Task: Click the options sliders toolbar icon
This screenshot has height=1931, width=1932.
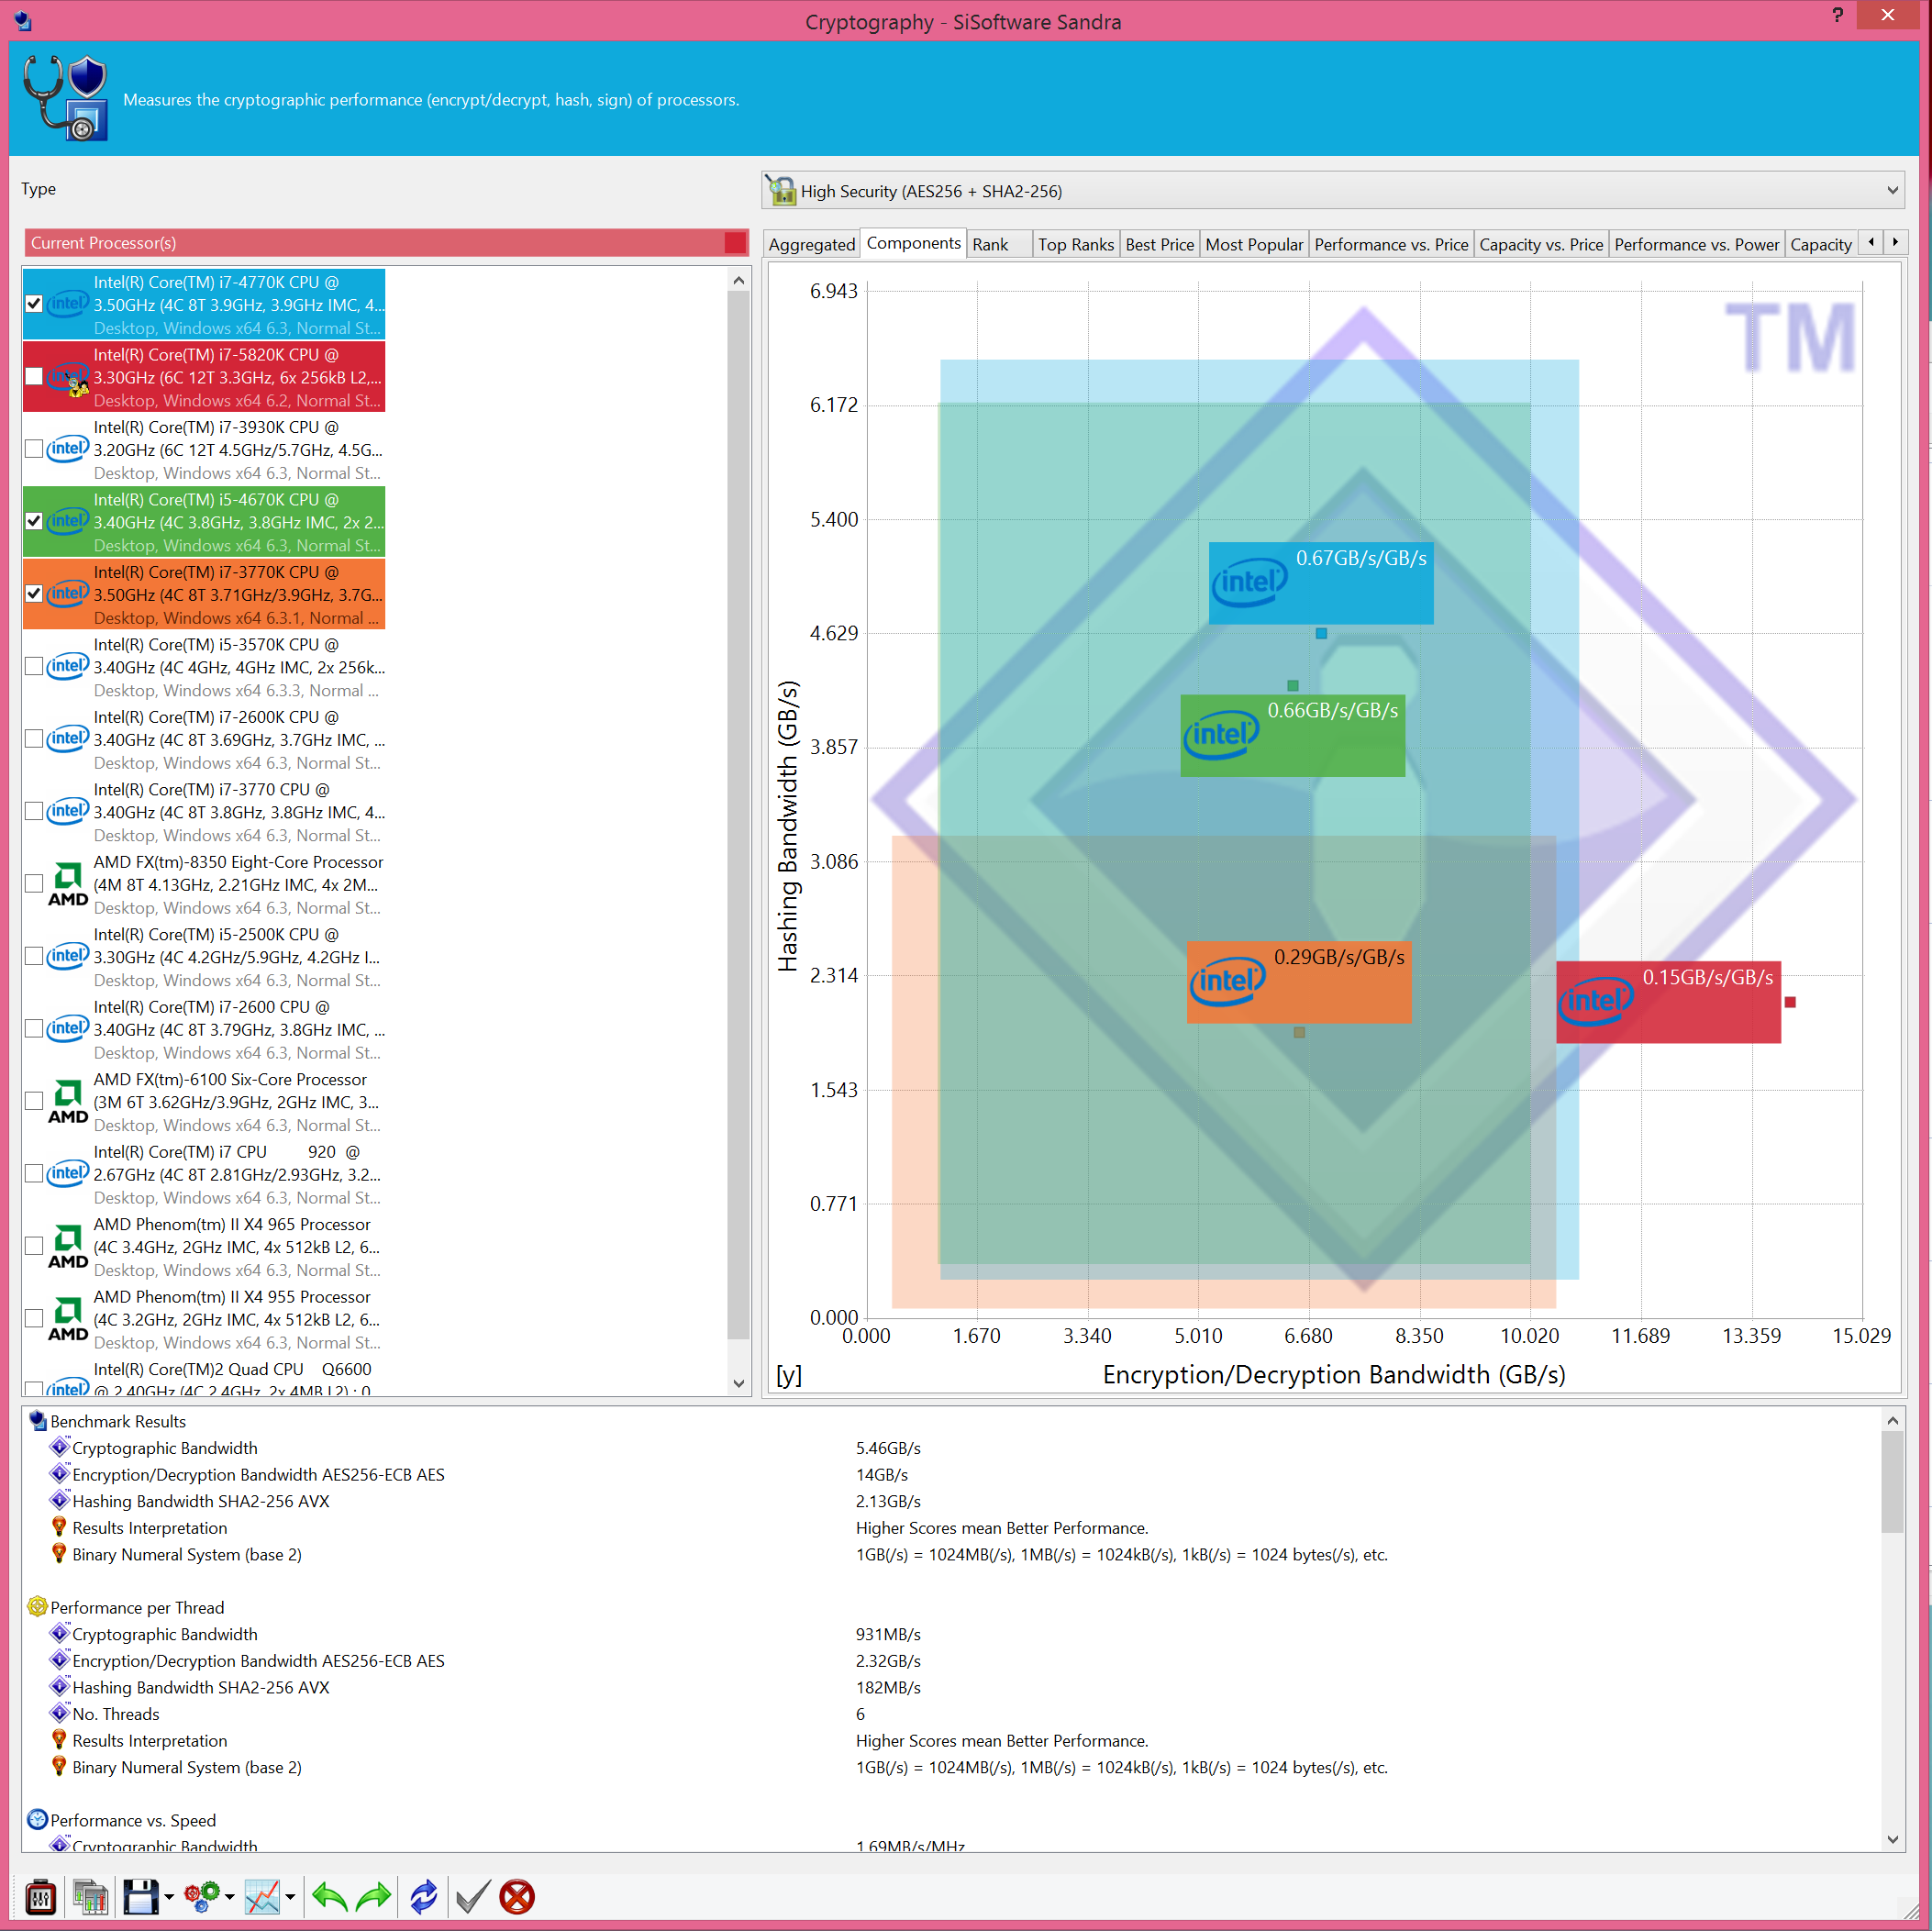Action: coord(40,1897)
